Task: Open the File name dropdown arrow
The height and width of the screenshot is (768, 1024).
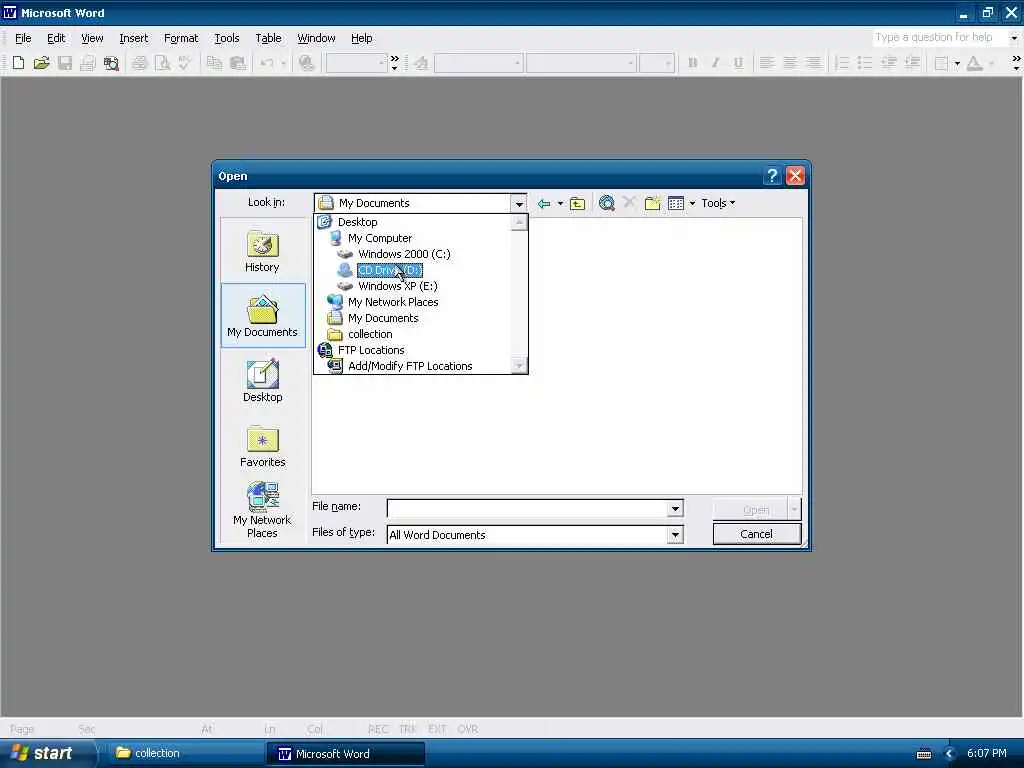Action: click(x=675, y=508)
